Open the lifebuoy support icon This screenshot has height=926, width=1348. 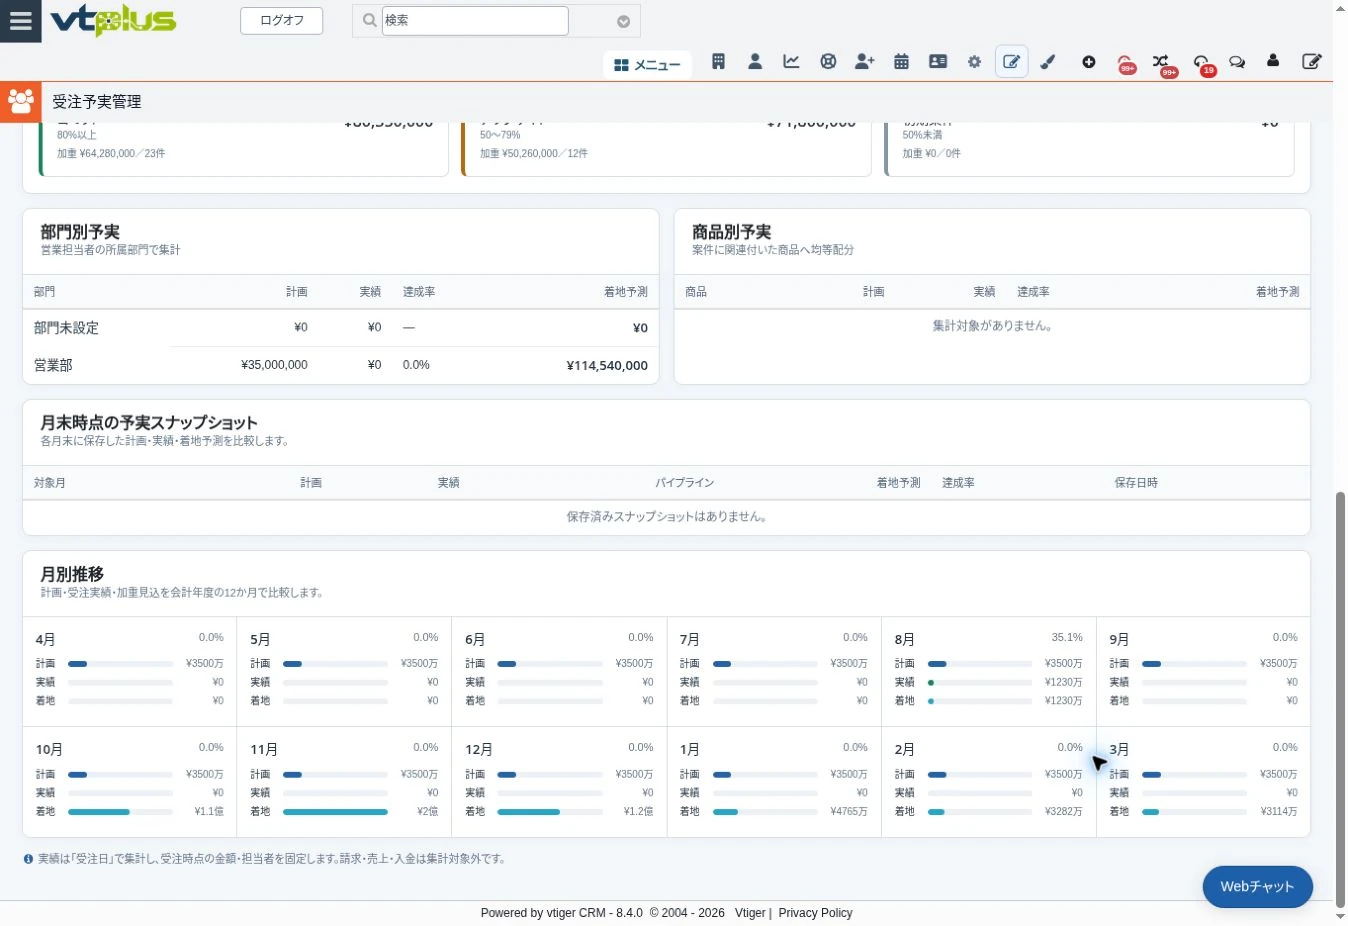tap(828, 62)
